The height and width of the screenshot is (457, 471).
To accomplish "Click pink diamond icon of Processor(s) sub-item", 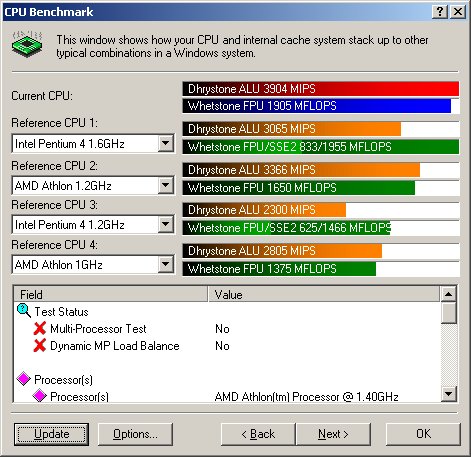I will tap(39, 396).
